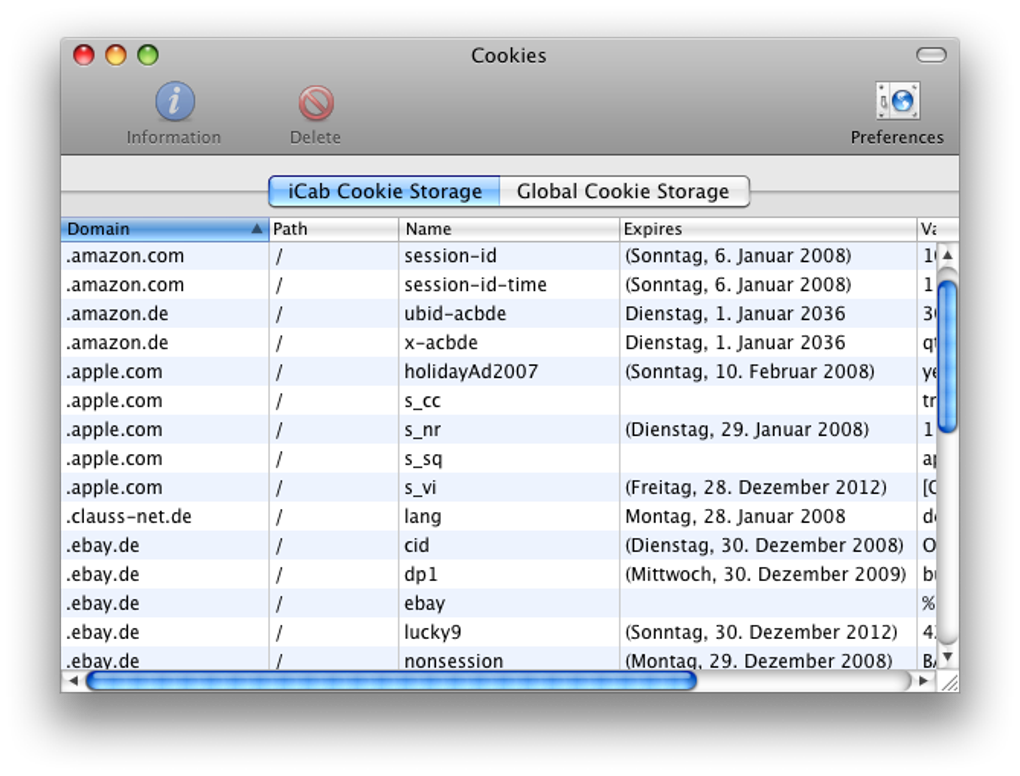Sort by the Domain column header
Image resolution: width=1020 pixels, height=776 pixels.
pyautogui.click(x=165, y=229)
